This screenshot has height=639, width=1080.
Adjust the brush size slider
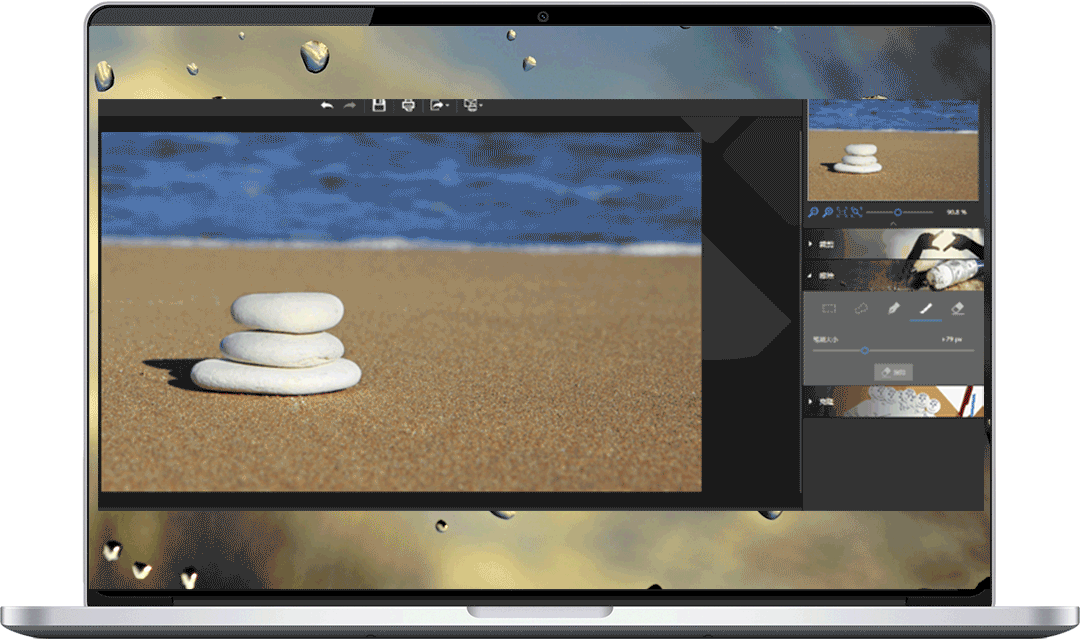point(893,350)
